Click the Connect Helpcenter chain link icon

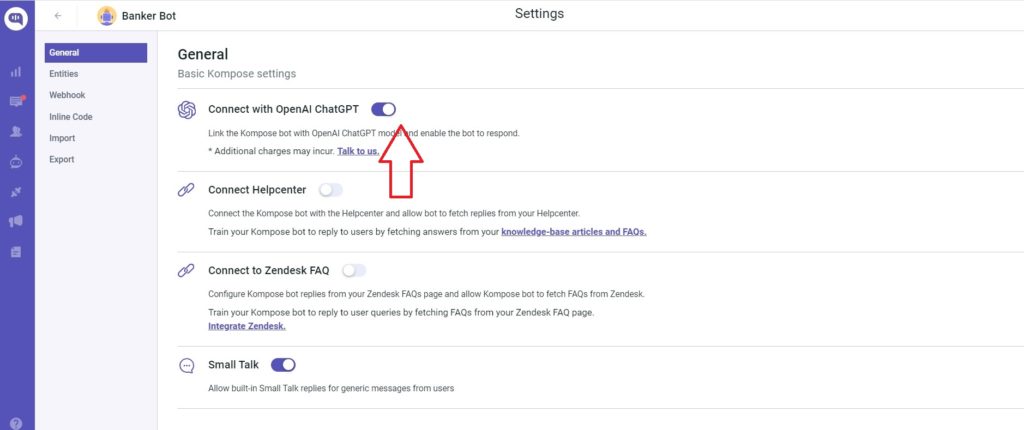[x=186, y=190]
